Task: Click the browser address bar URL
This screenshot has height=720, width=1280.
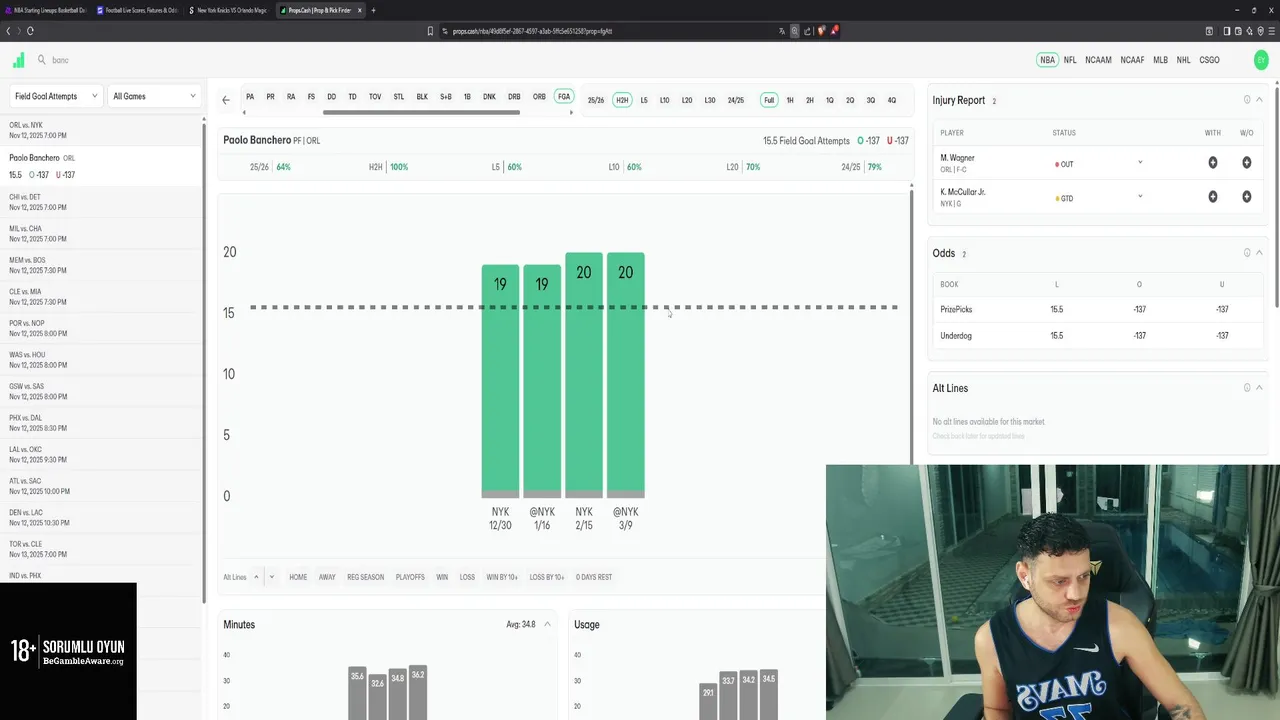Action: pyautogui.click(x=532, y=31)
